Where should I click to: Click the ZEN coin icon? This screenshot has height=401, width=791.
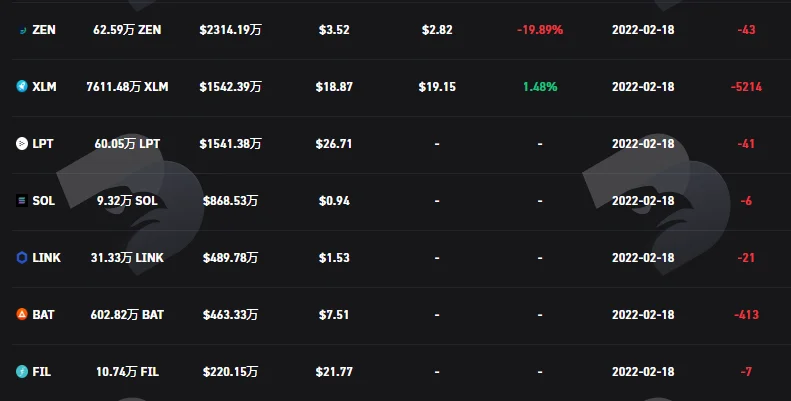click(22, 30)
